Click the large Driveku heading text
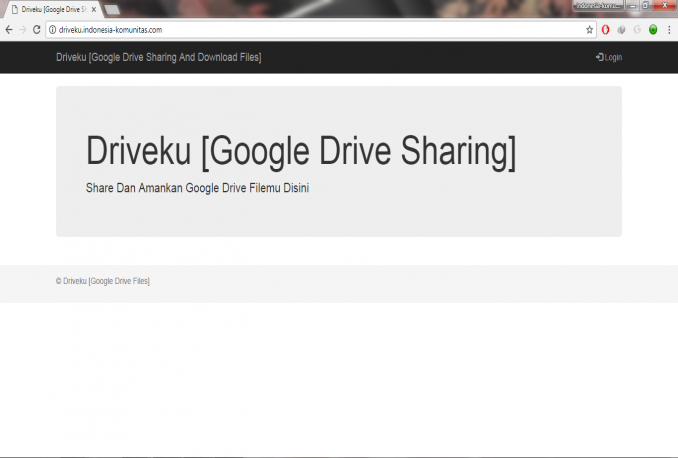 tap(301, 151)
